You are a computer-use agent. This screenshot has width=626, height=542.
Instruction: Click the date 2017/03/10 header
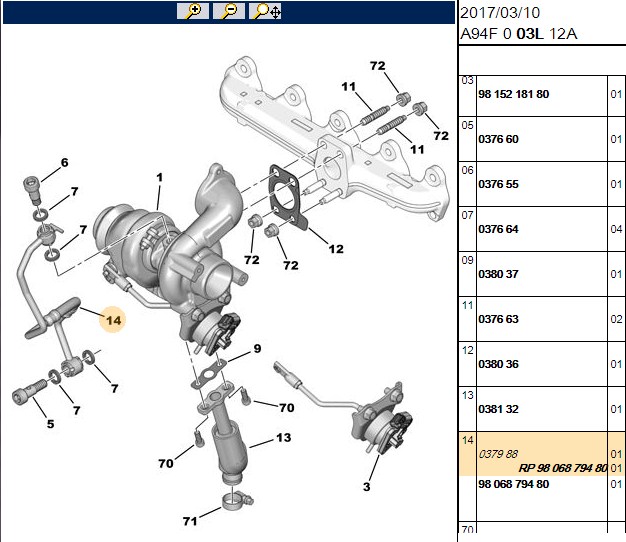[500, 13]
